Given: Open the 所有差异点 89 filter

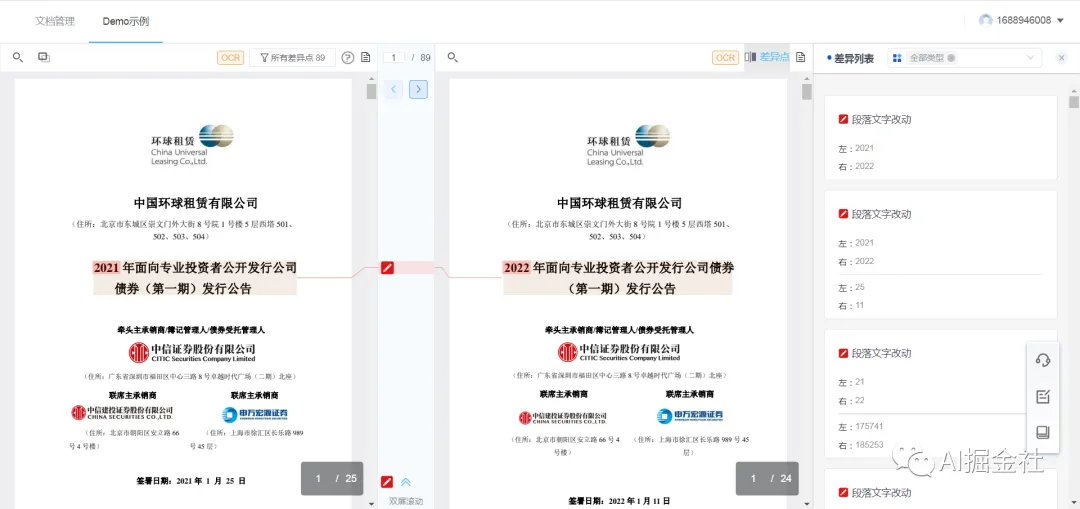Looking at the screenshot, I should pos(292,58).
